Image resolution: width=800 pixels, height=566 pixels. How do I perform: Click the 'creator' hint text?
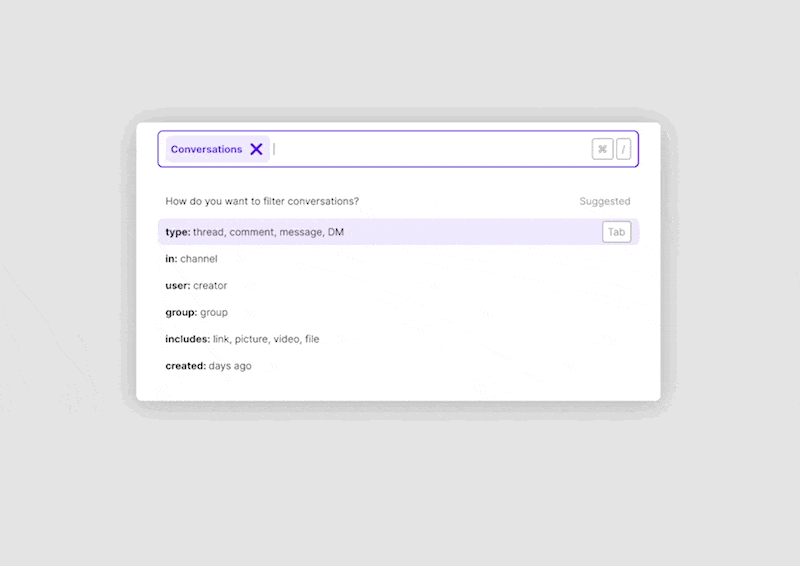(210, 286)
